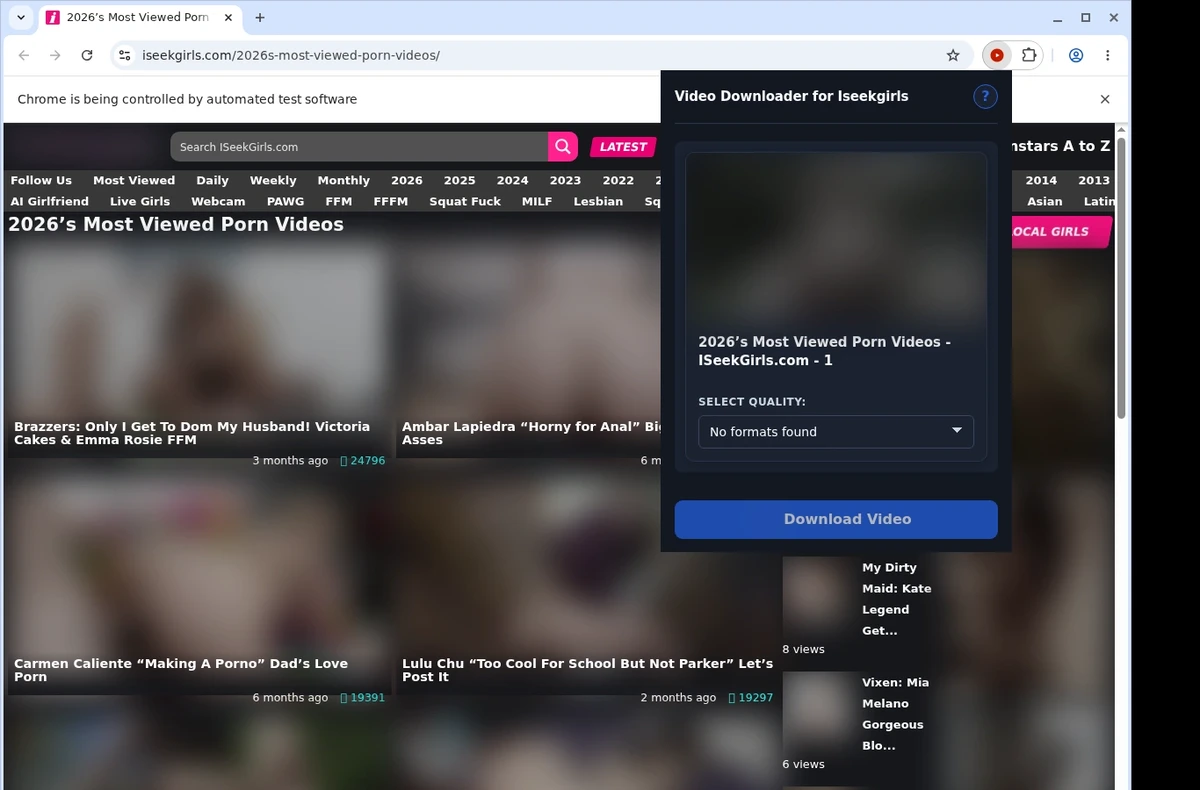Click the 19297 view count
The height and width of the screenshot is (790, 1200).
(751, 698)
